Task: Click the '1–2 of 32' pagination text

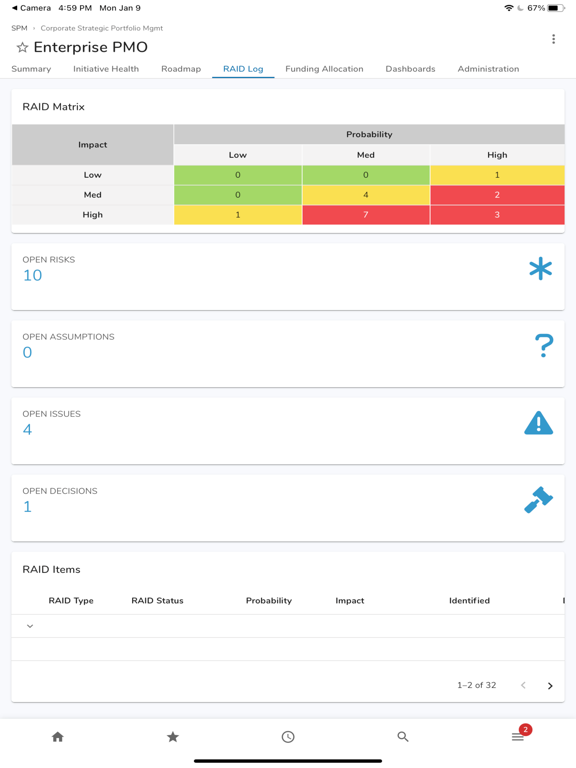Action: click(477, 685)
